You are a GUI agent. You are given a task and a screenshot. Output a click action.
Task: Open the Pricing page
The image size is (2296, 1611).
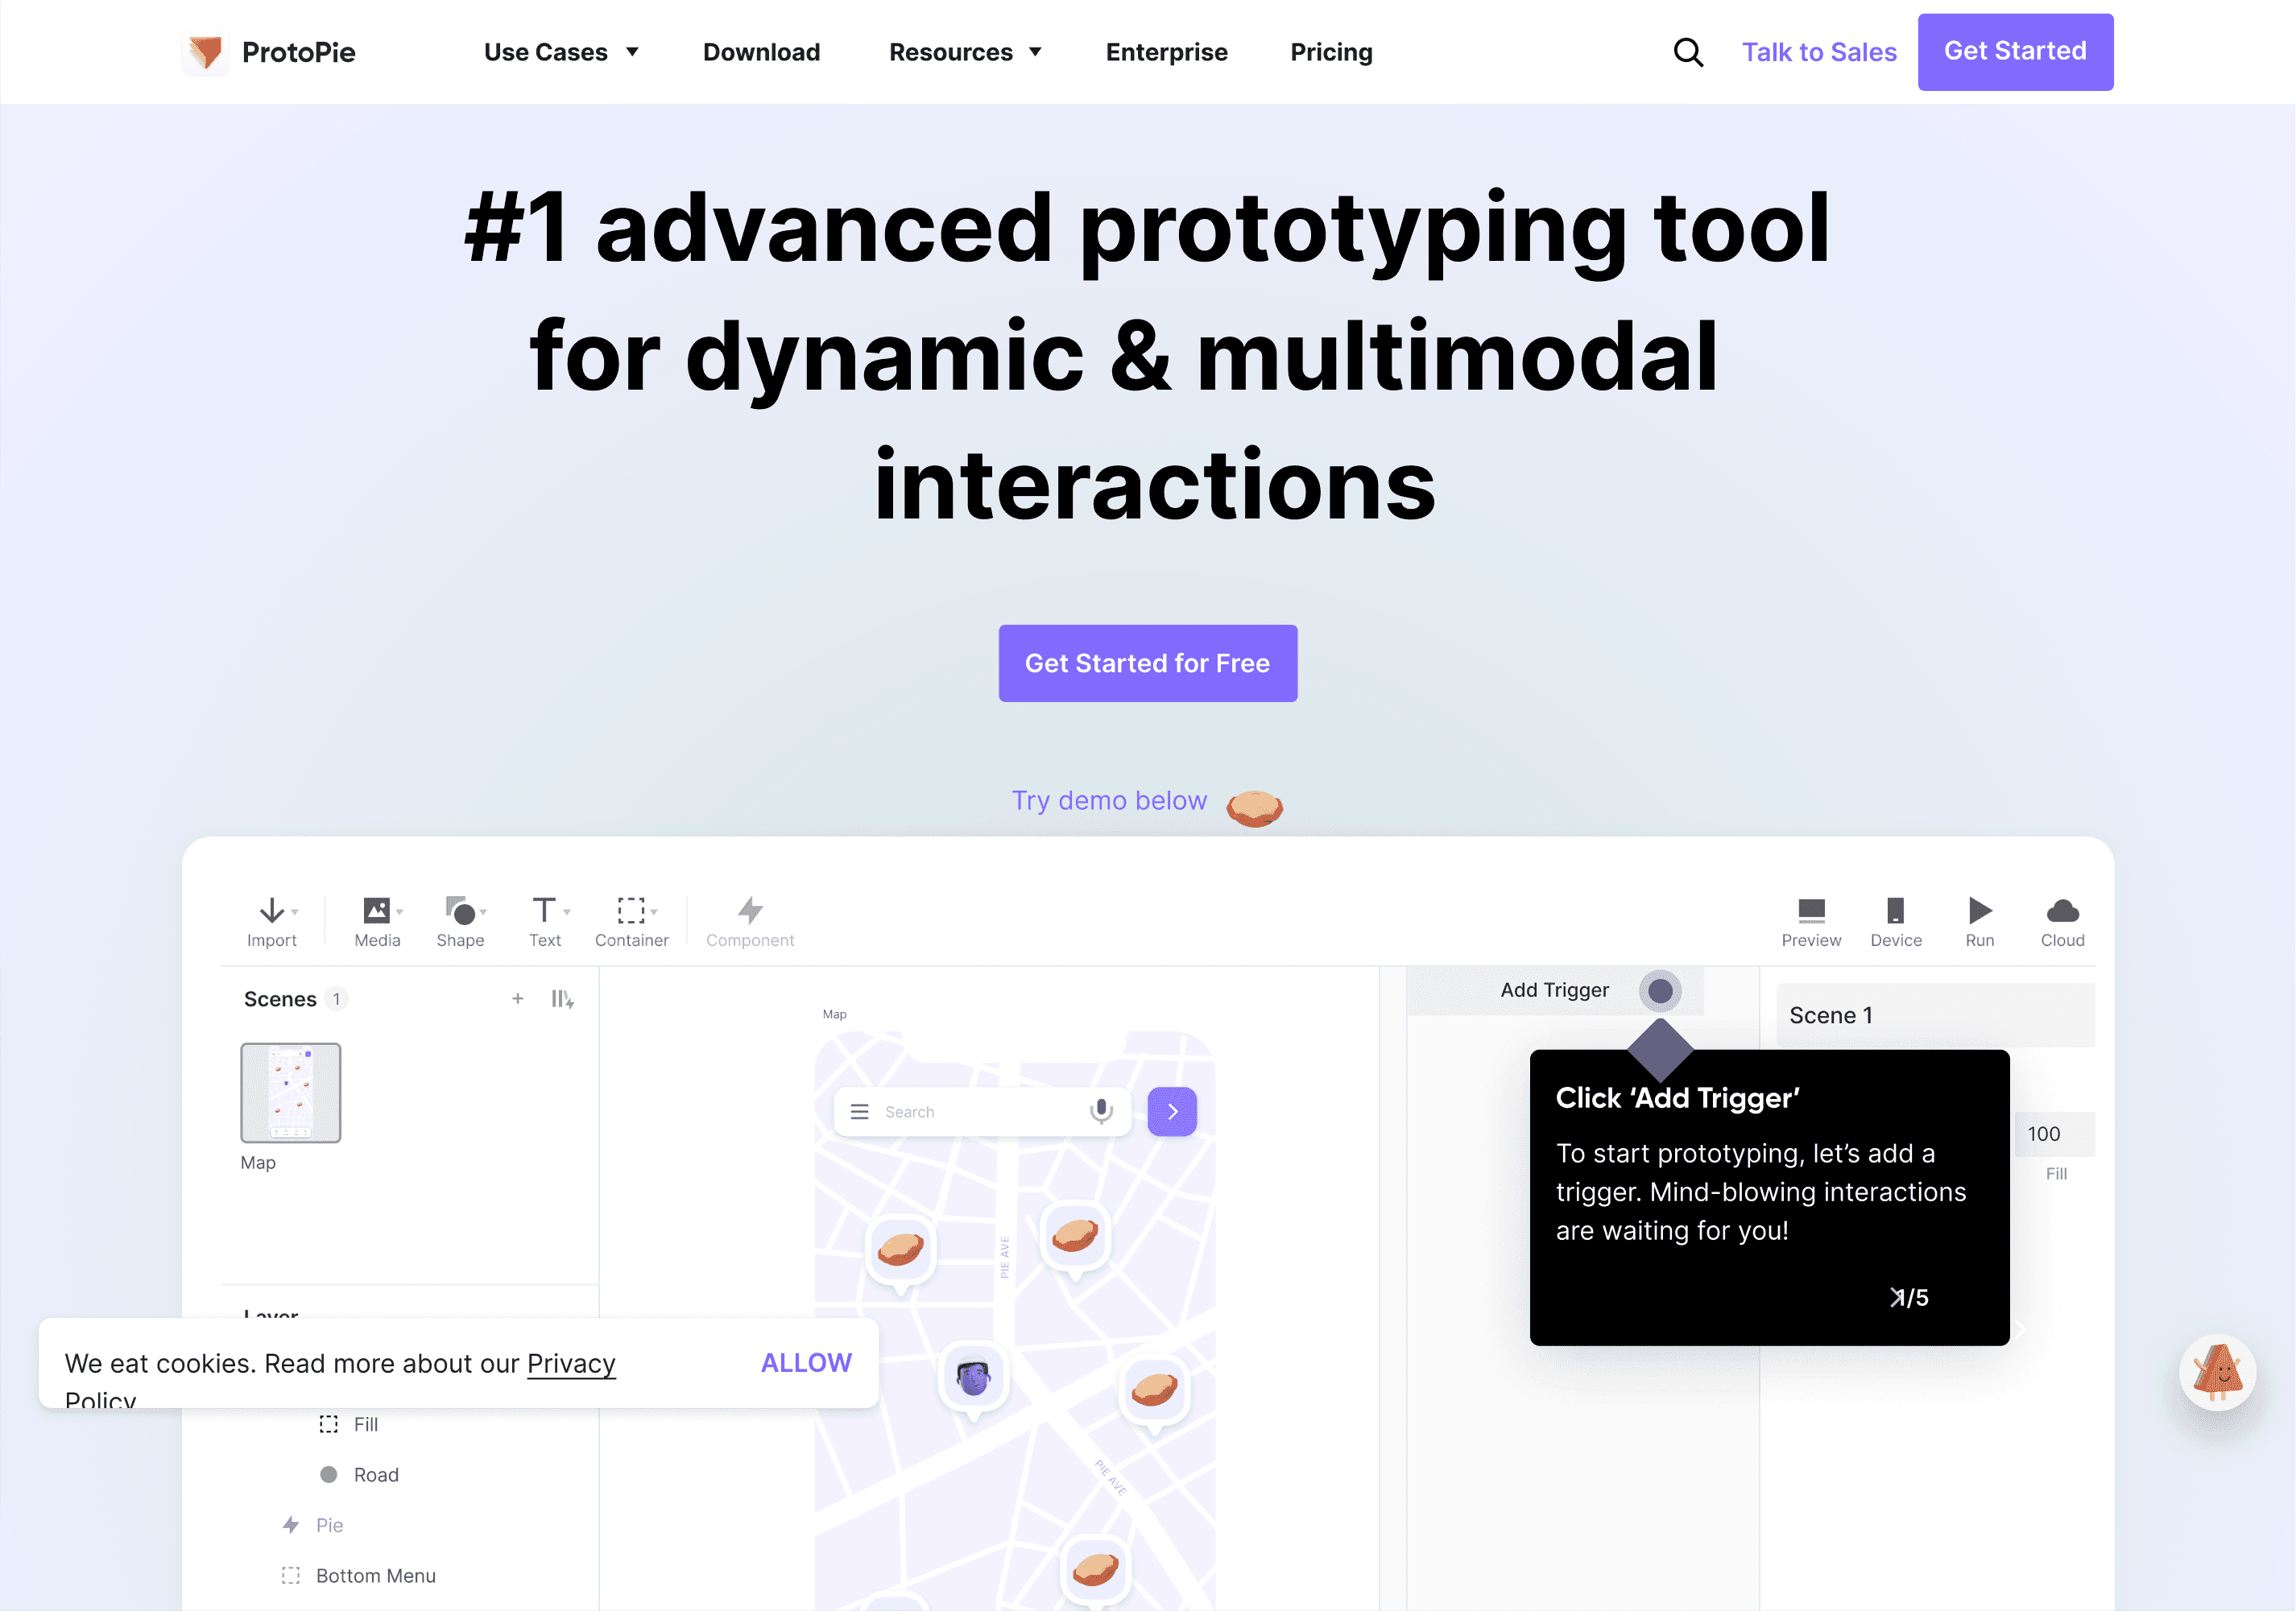coord(1331,52)
